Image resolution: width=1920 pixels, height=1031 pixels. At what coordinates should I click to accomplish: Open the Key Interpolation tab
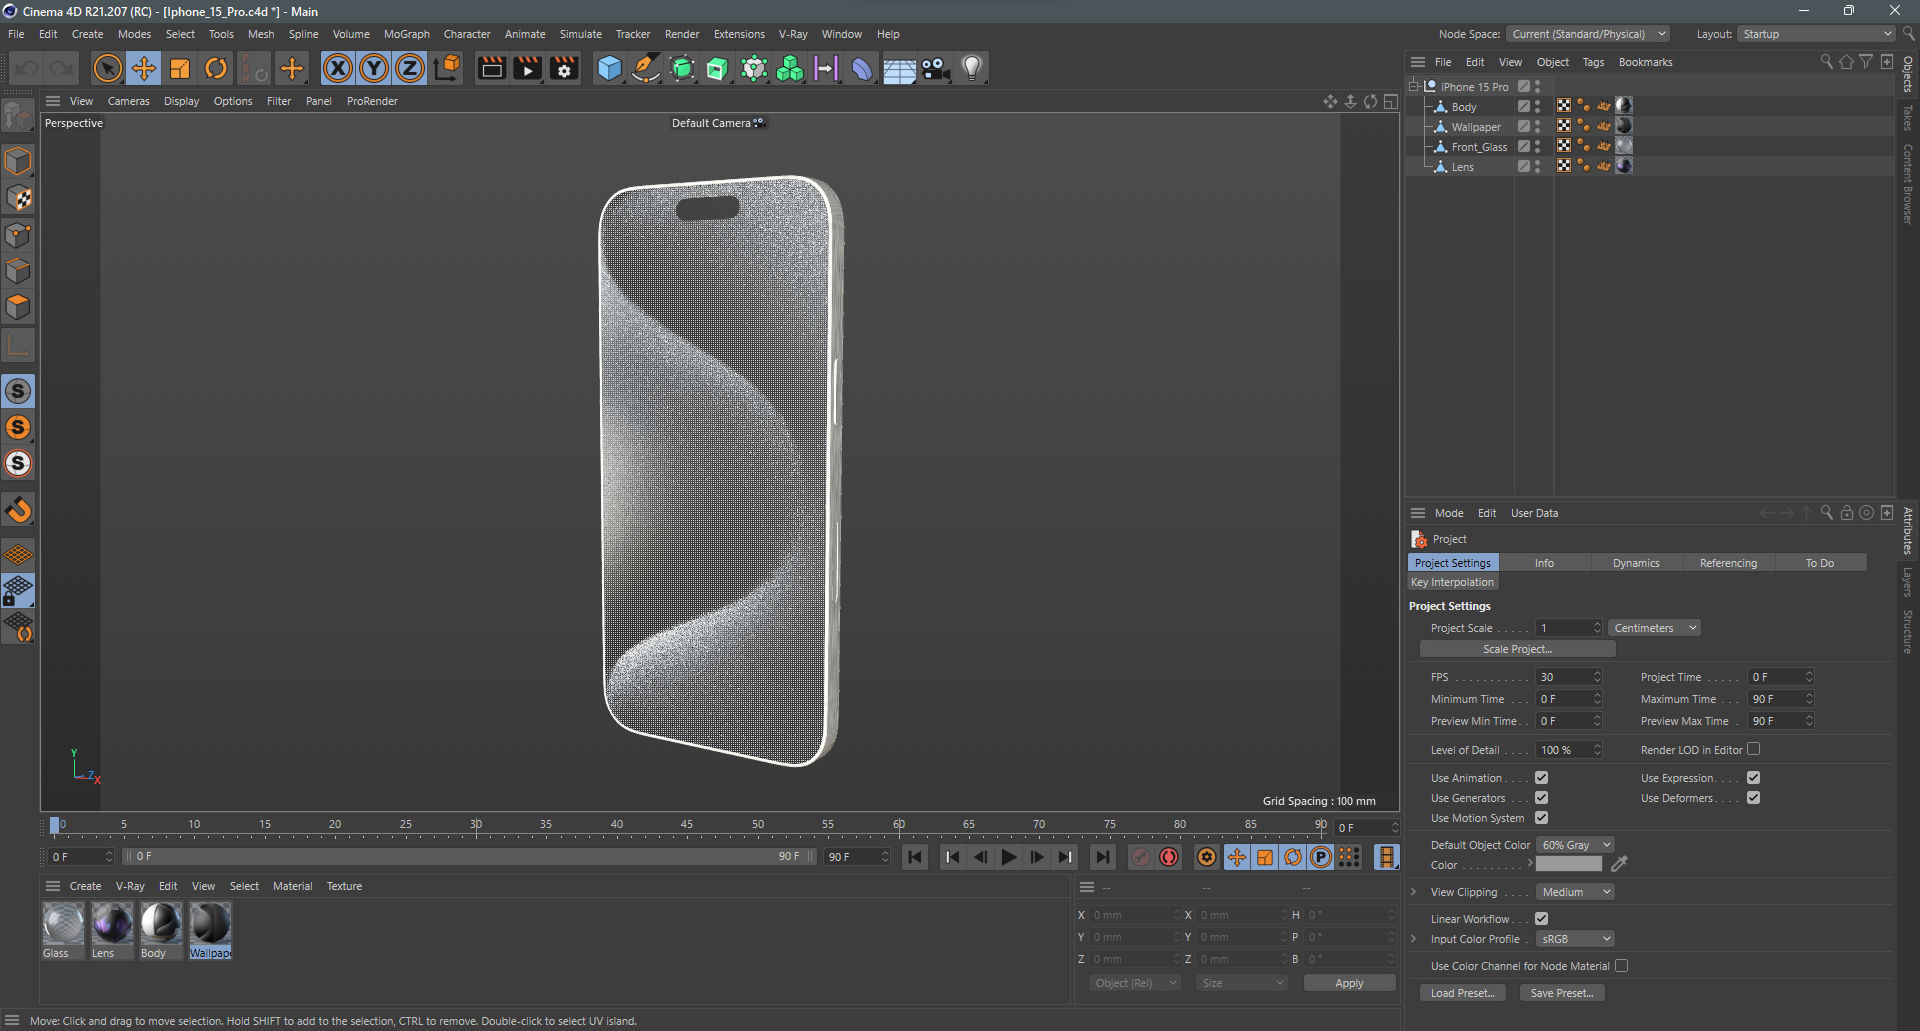click(1452, 582)
